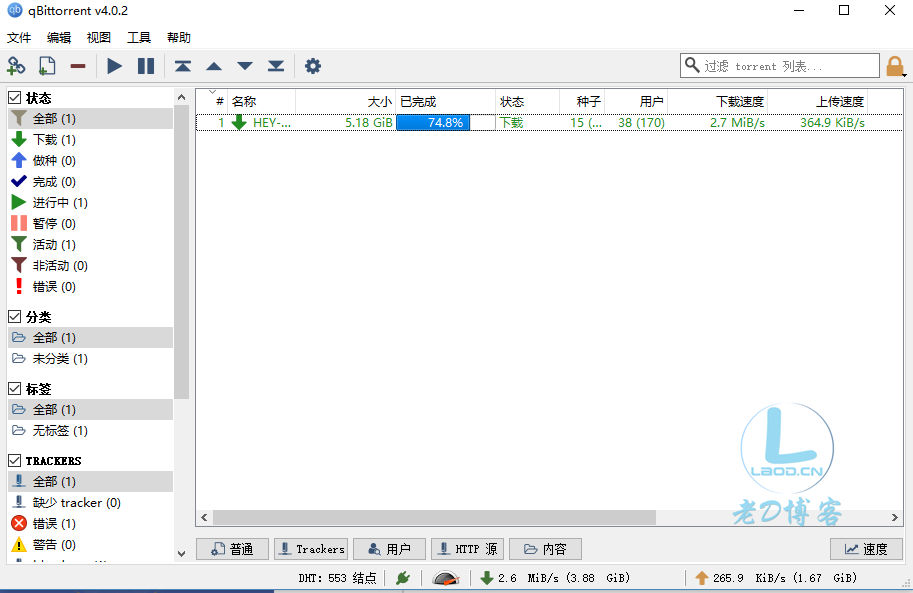913x593 pixels.
Task: Resume torrents with the play icon
Action: pos(115,66)
